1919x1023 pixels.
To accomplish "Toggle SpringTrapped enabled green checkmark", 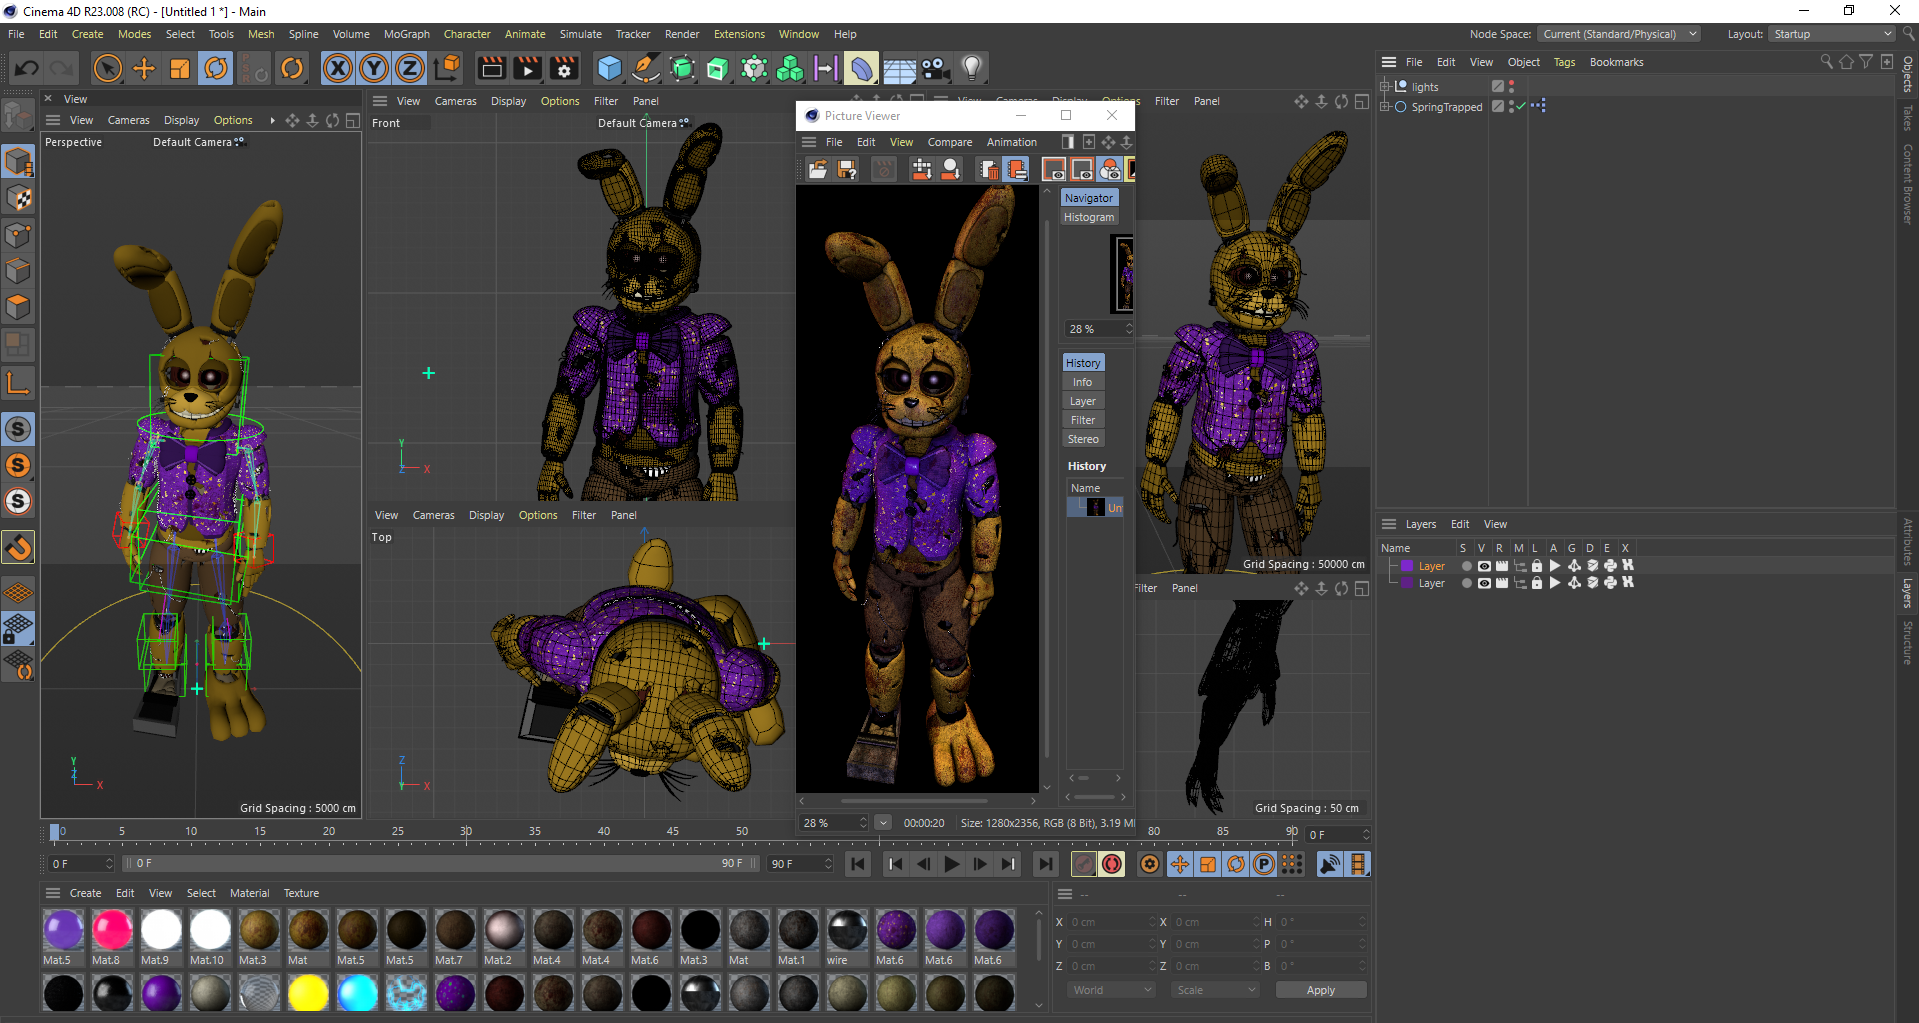I will point(1520,107).
